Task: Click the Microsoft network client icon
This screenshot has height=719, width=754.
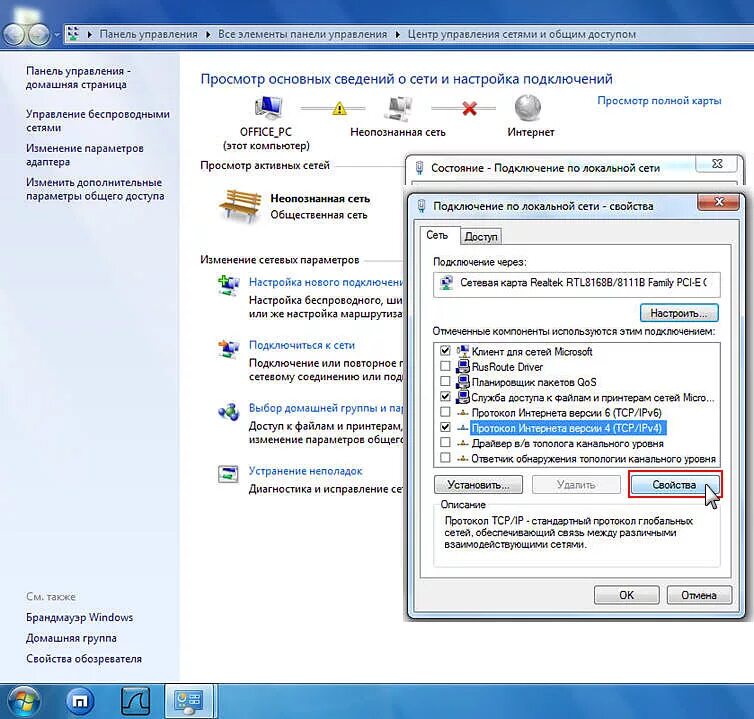Action: 463,351
